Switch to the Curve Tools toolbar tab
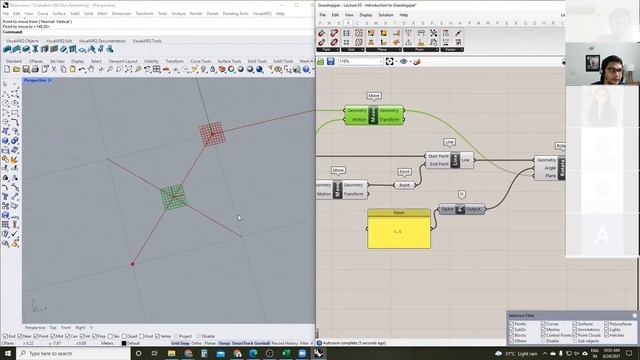640x360 pixels. click(x=200, y=61)
